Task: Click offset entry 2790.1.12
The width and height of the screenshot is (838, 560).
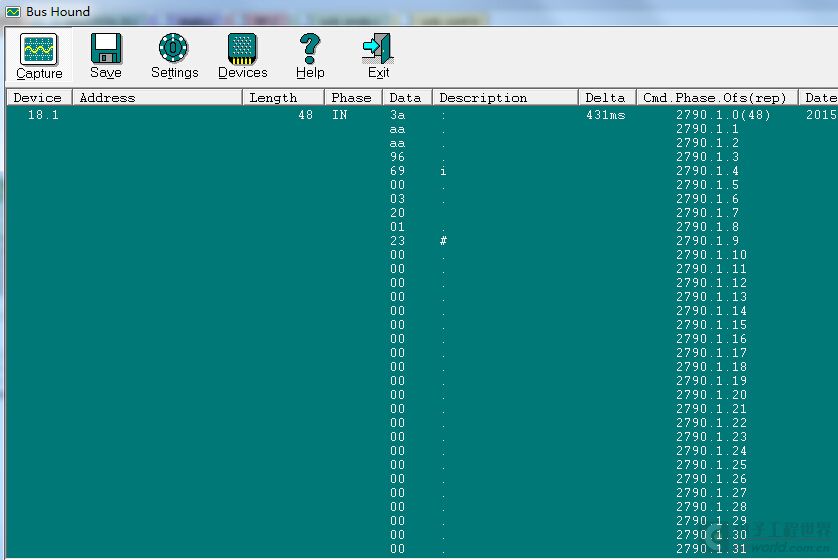Action: (711, 283)
